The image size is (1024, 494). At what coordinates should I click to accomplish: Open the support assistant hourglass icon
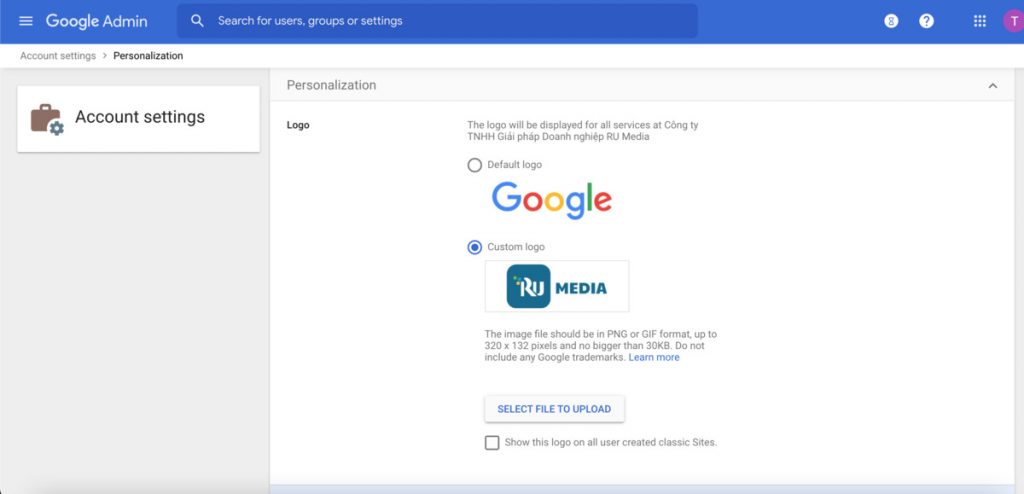point(891,21)
